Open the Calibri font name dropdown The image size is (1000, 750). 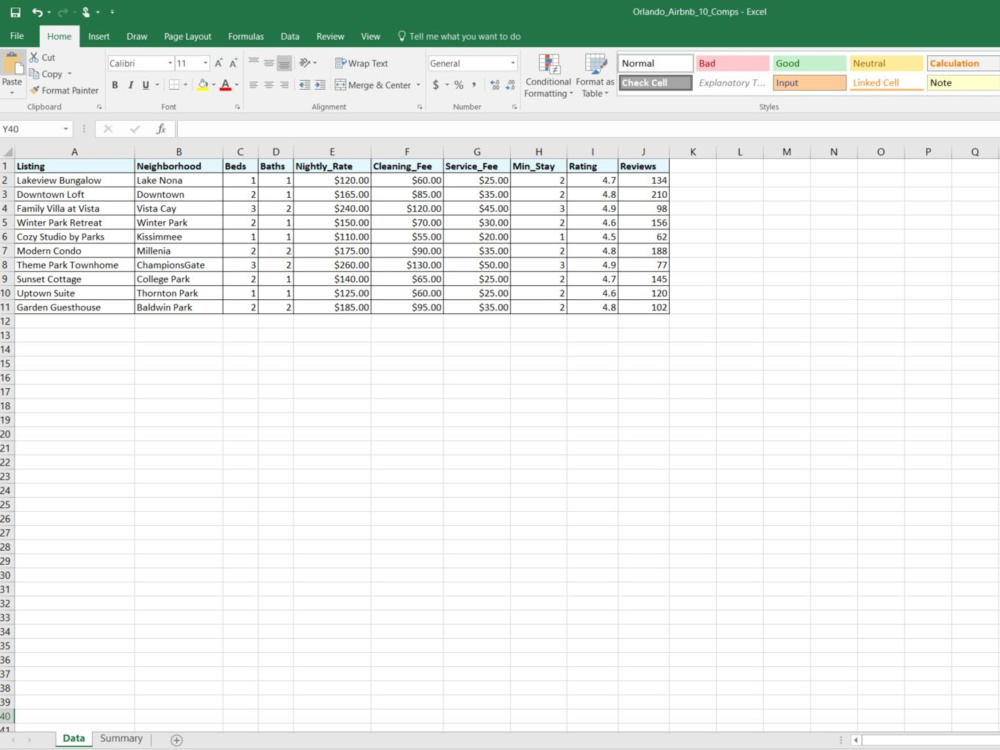pos(170,63)
